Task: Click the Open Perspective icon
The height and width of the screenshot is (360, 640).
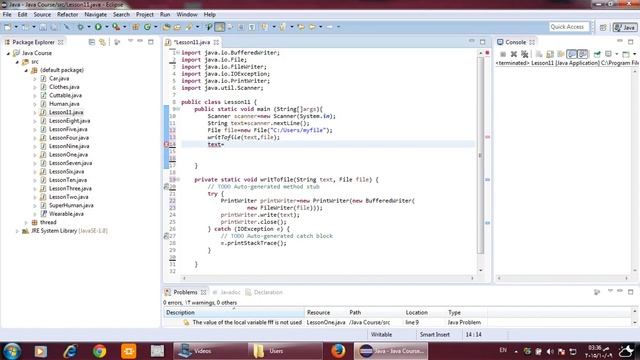Action: point(603,27)
